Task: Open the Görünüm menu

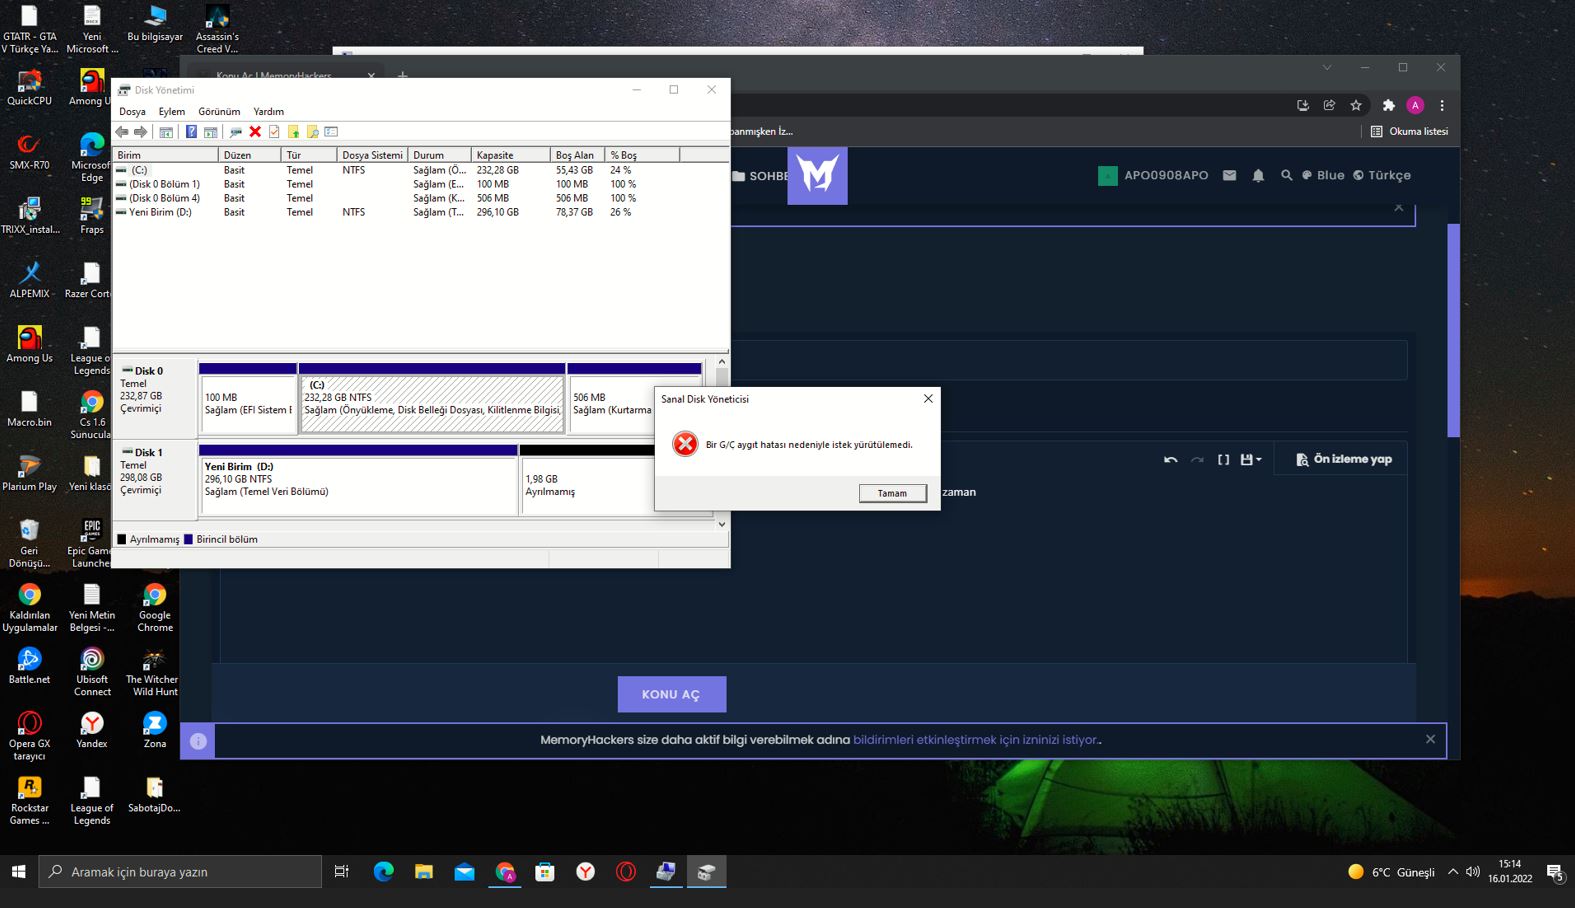Action: pos(219,112)
